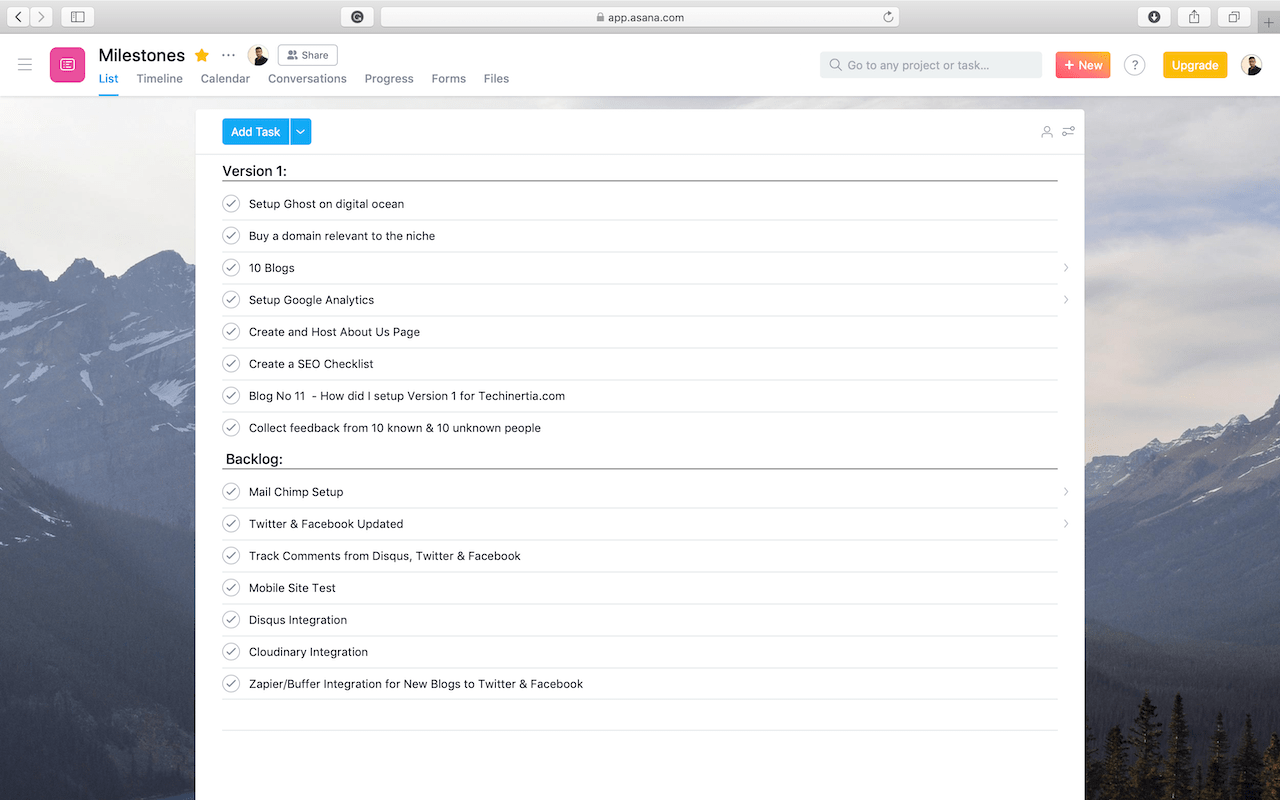
Task: Open 'Track Comments from Disqus' task text
Action: coord(385,556)
